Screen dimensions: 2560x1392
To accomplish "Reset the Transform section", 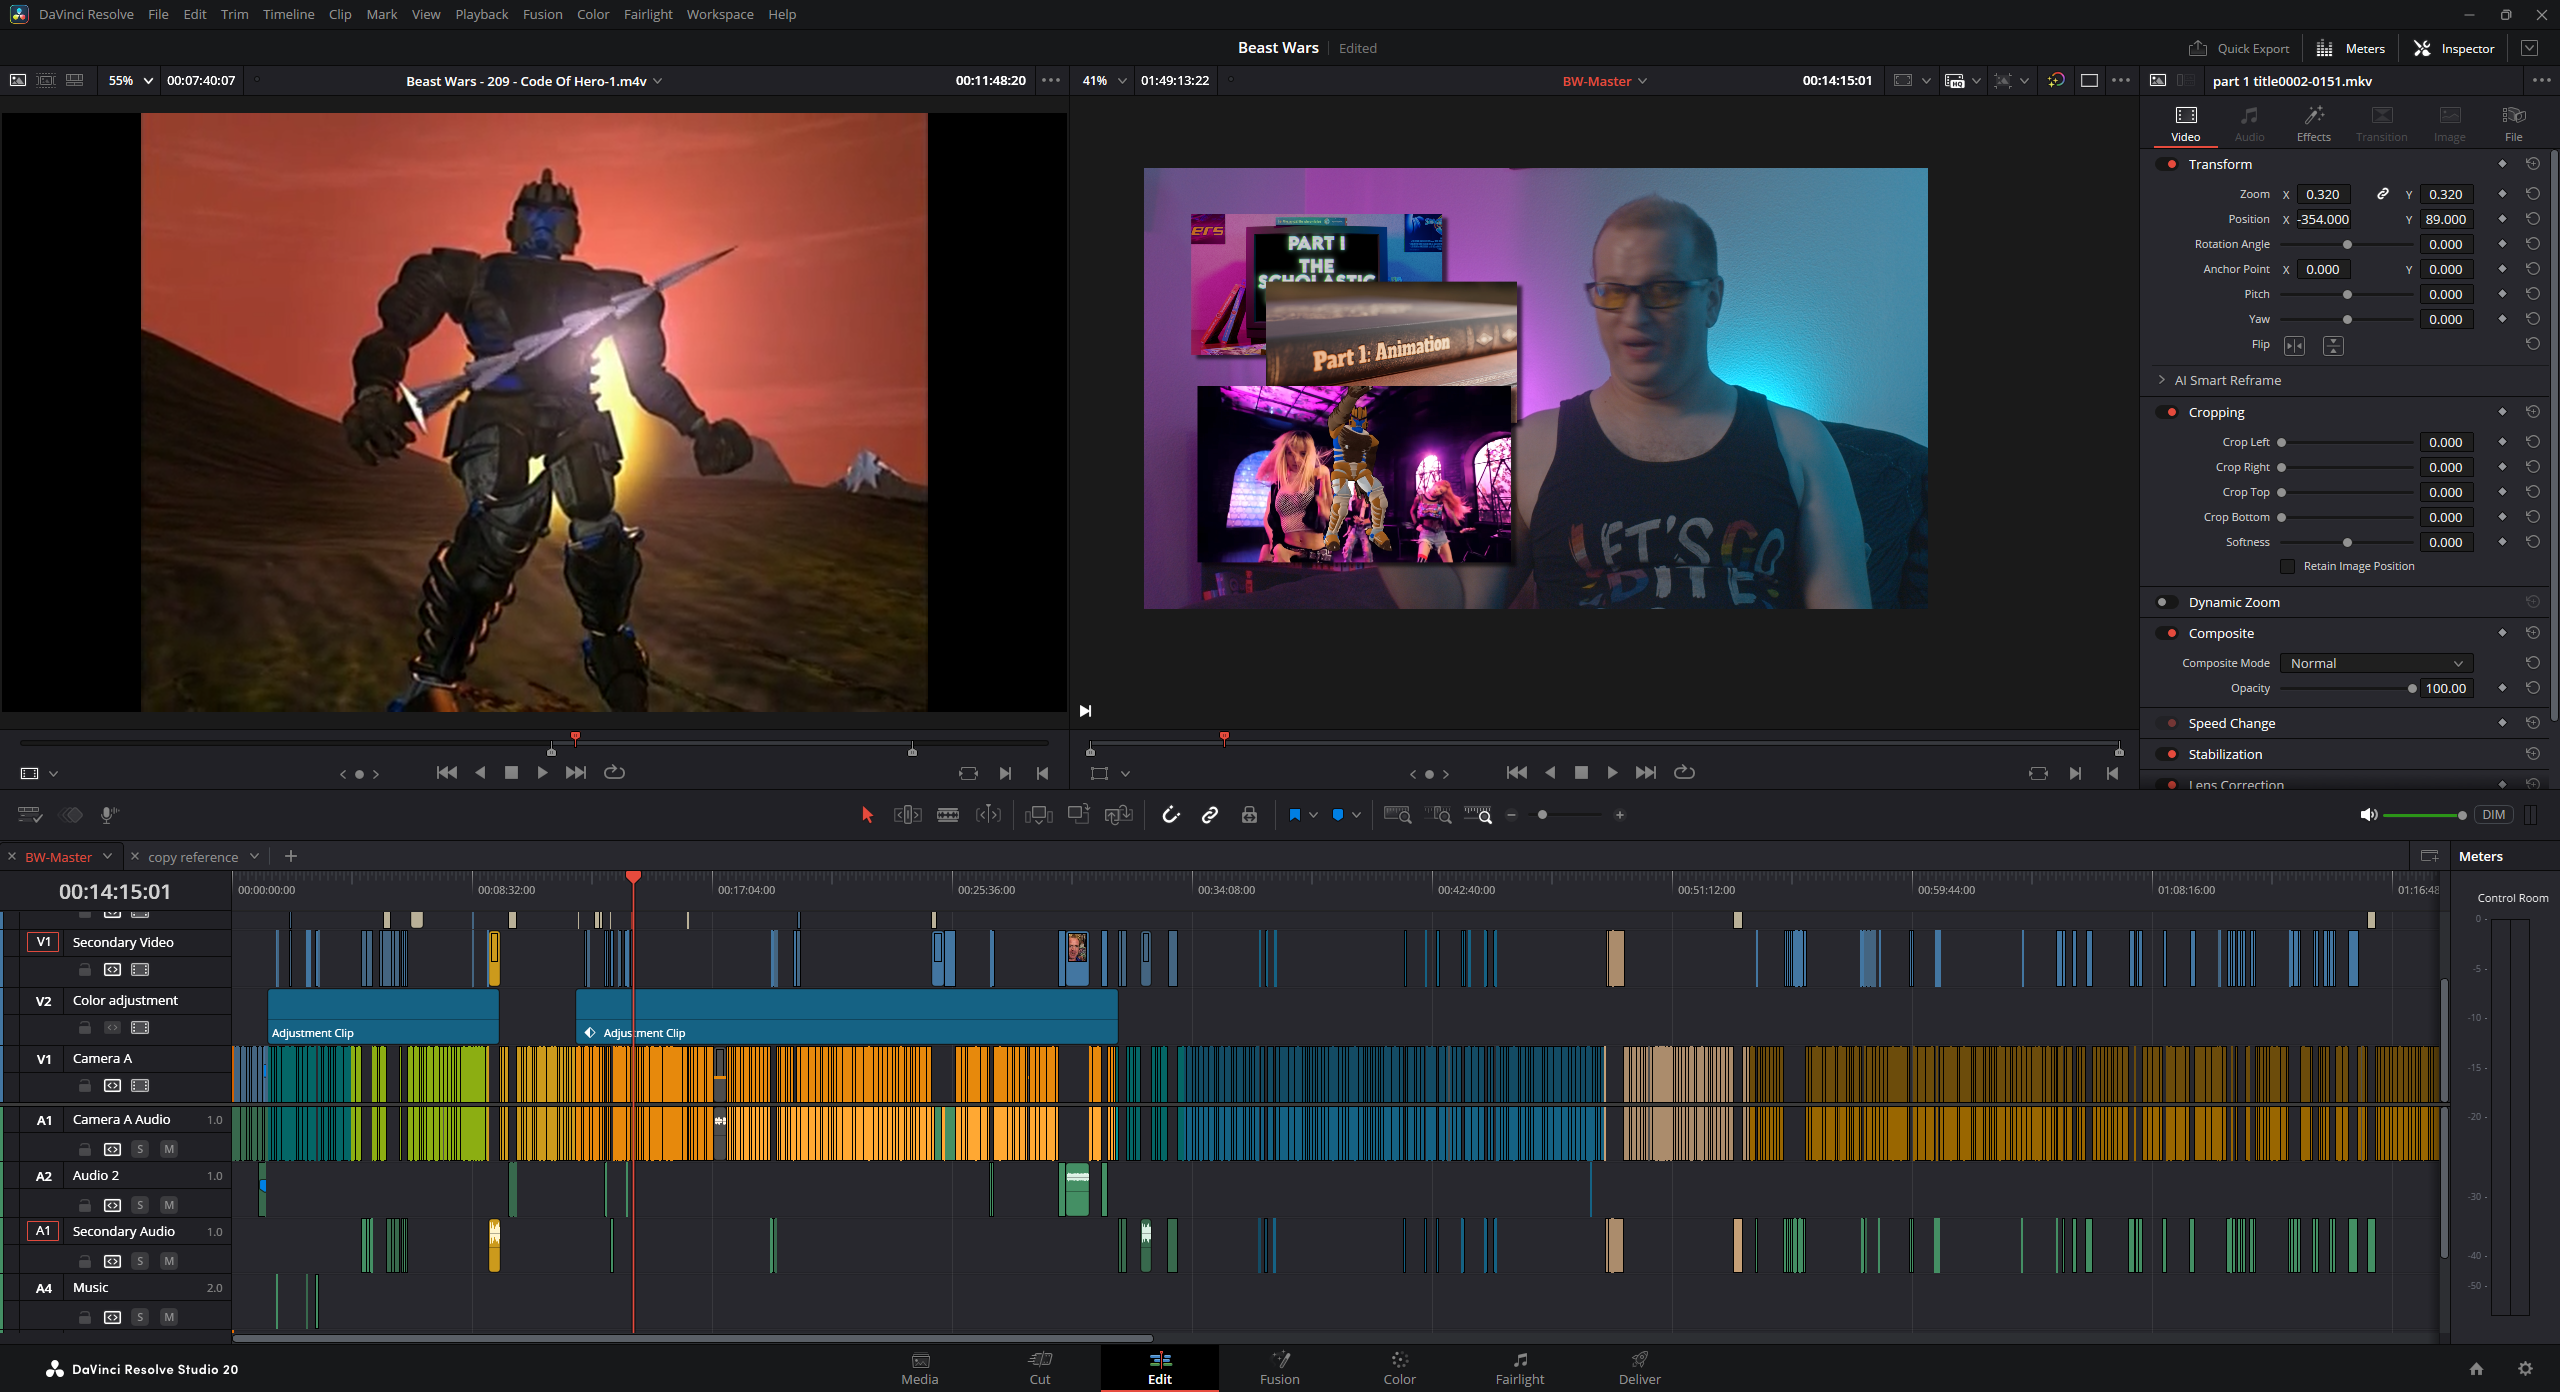I will click(2532, 164).
